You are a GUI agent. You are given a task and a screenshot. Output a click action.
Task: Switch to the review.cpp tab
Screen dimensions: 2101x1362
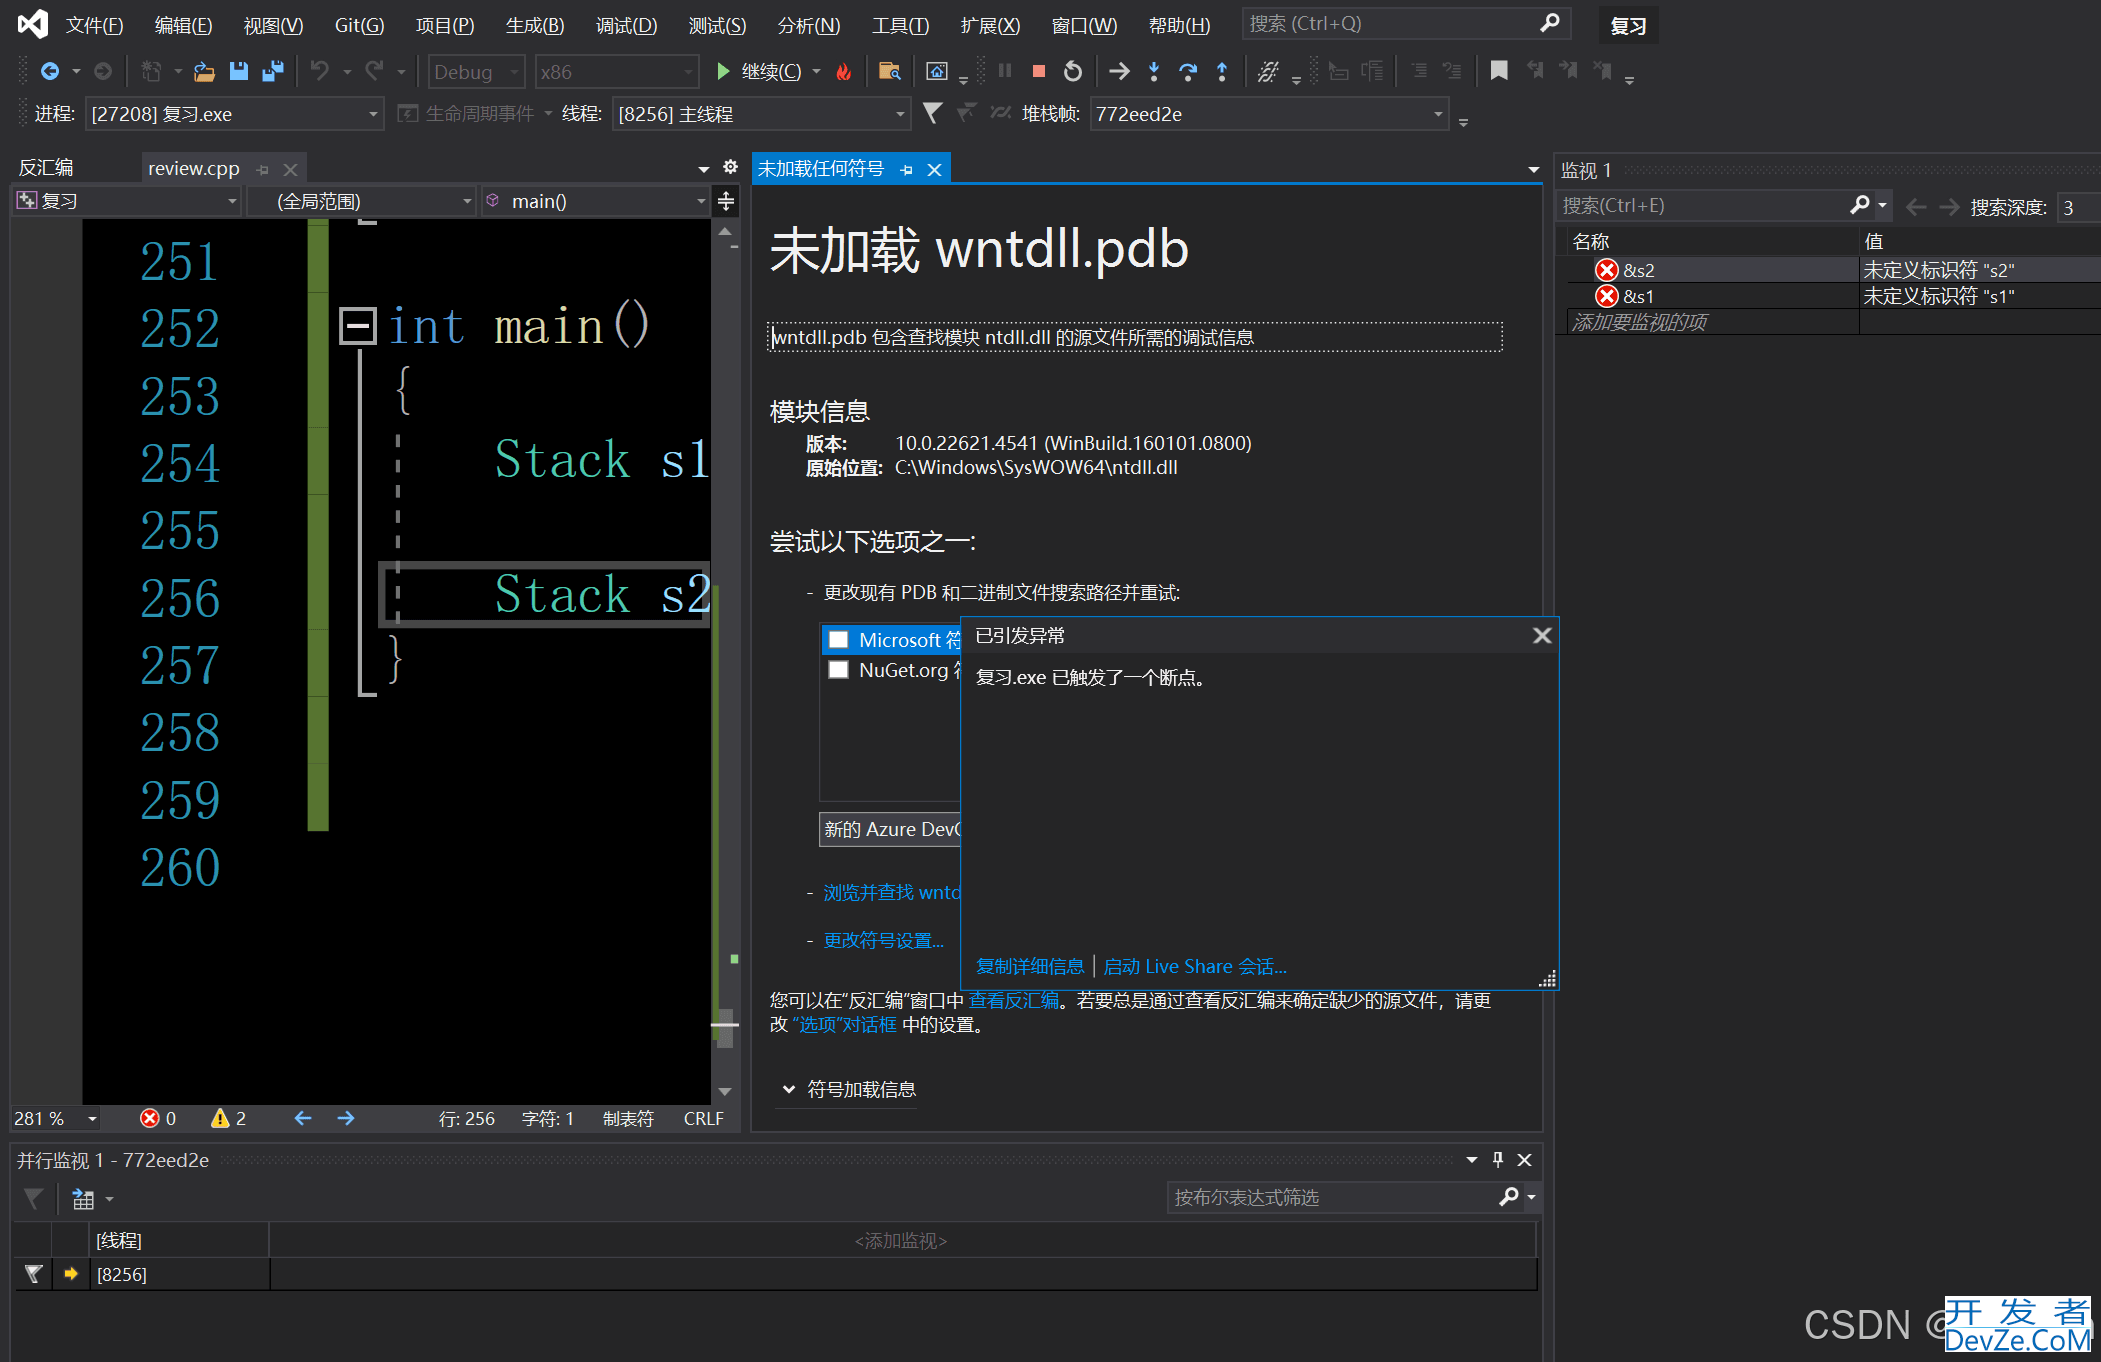point(194,168)
